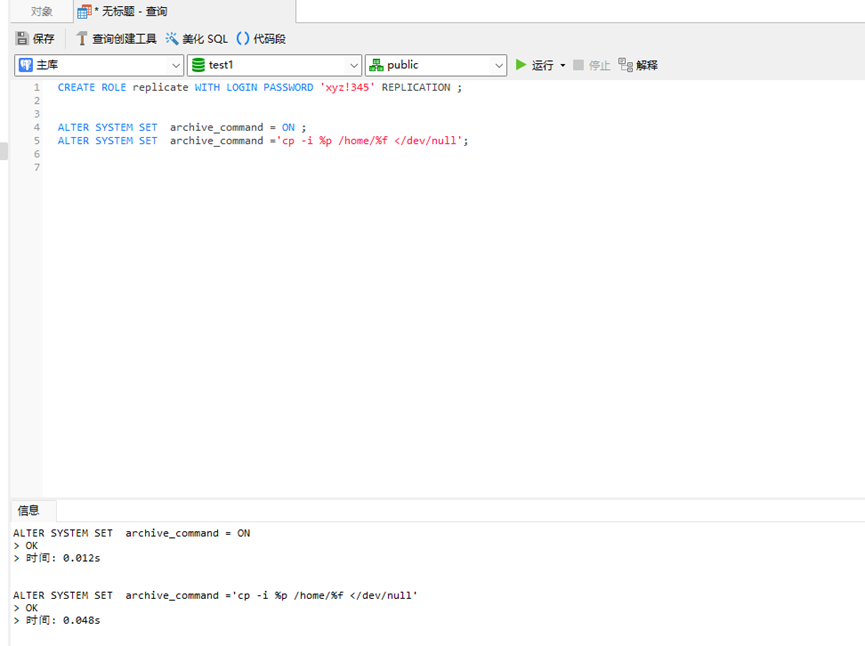
Task: Click the output line 'archive_command = ON'
Action: point(132,533)
